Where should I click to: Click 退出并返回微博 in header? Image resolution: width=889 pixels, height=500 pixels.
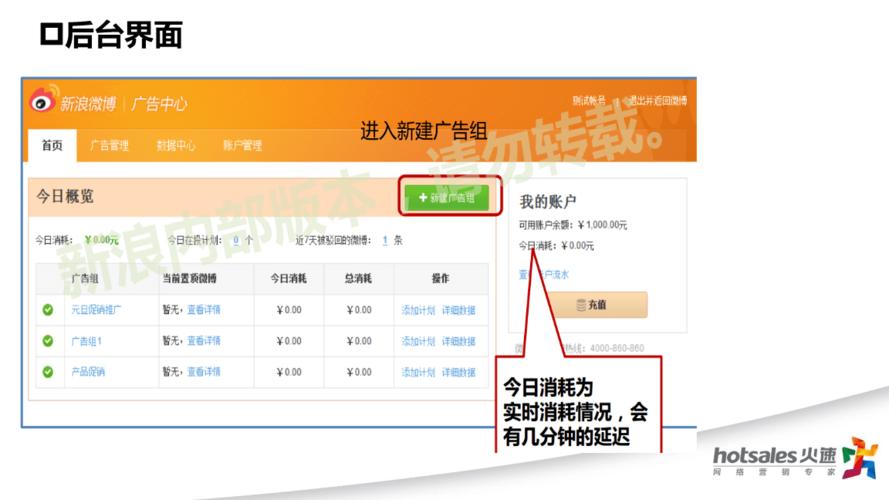pos(657,100)
